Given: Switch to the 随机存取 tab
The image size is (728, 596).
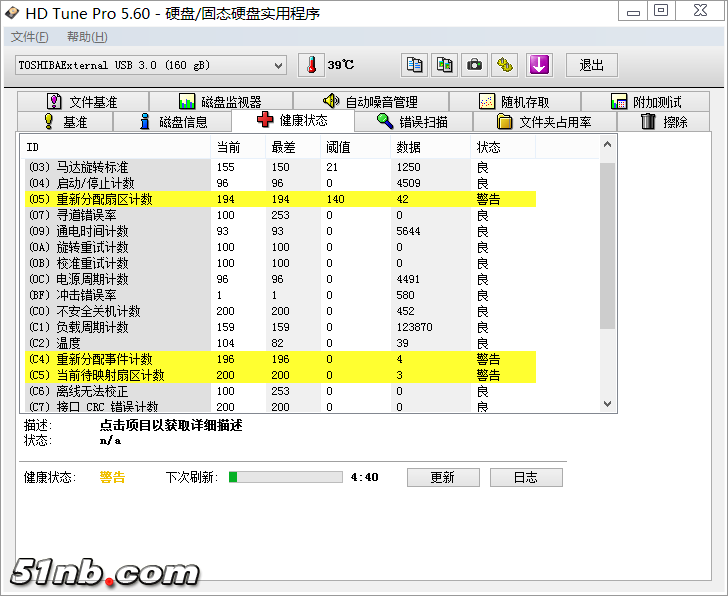Looking at the screenshot, I should point(515,102).
